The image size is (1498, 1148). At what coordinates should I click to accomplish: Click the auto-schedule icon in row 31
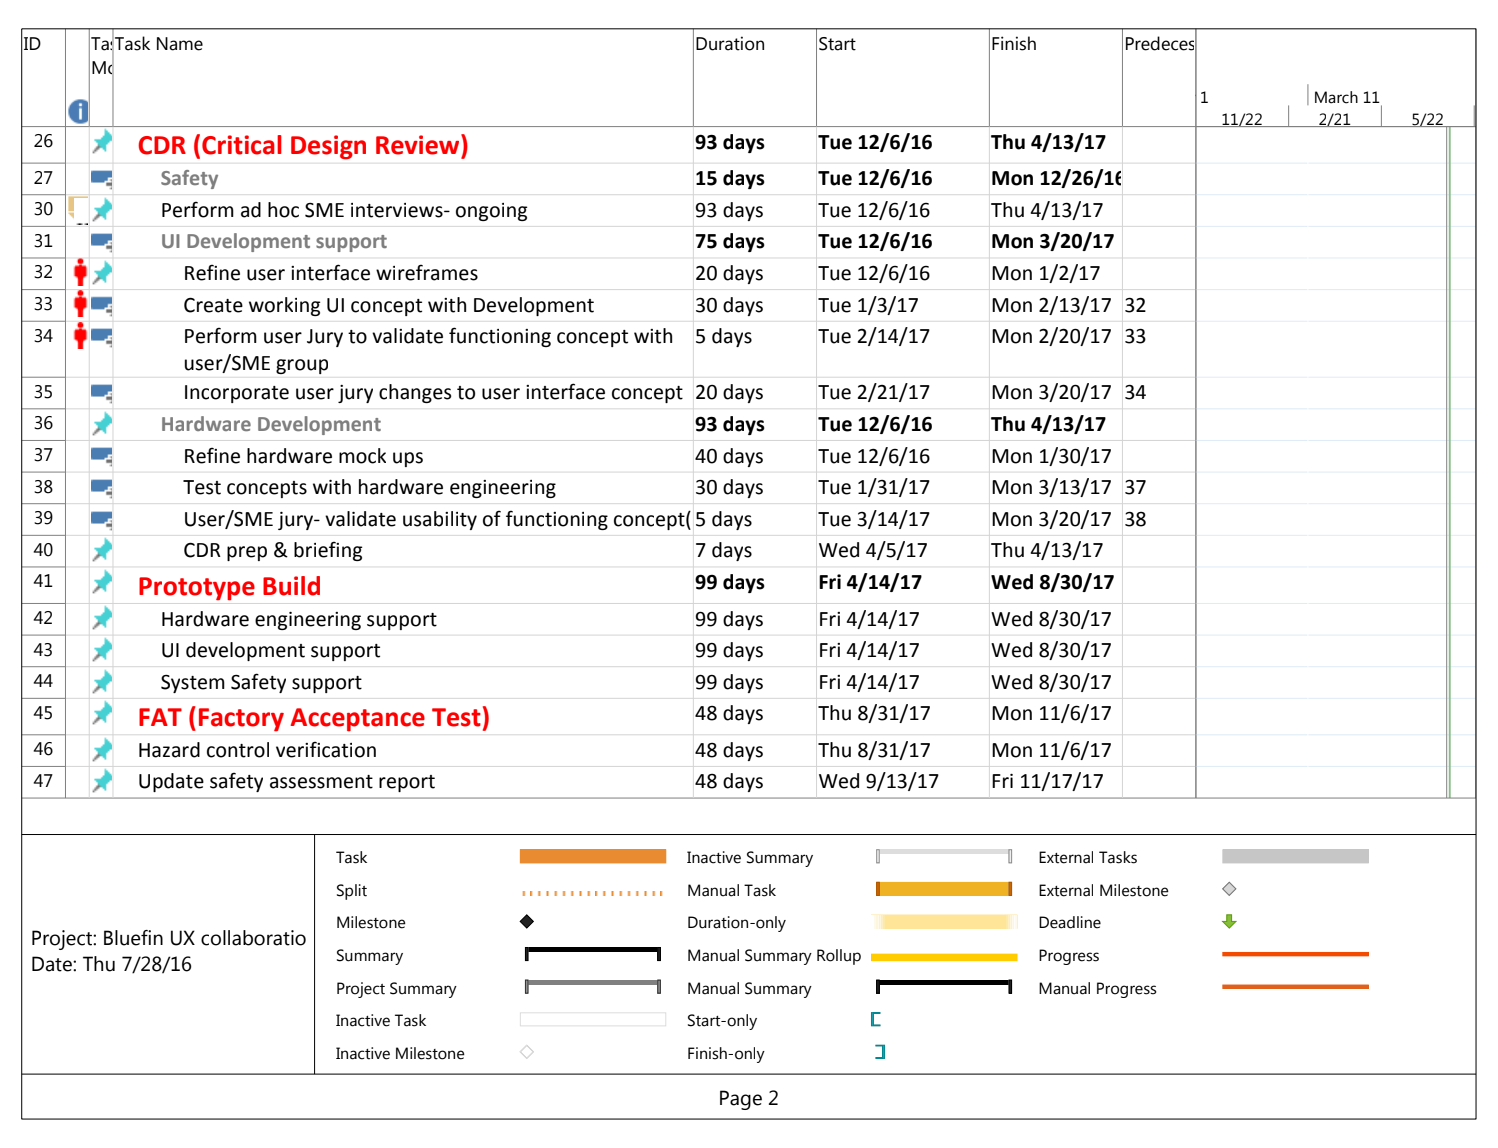point(102,242)
